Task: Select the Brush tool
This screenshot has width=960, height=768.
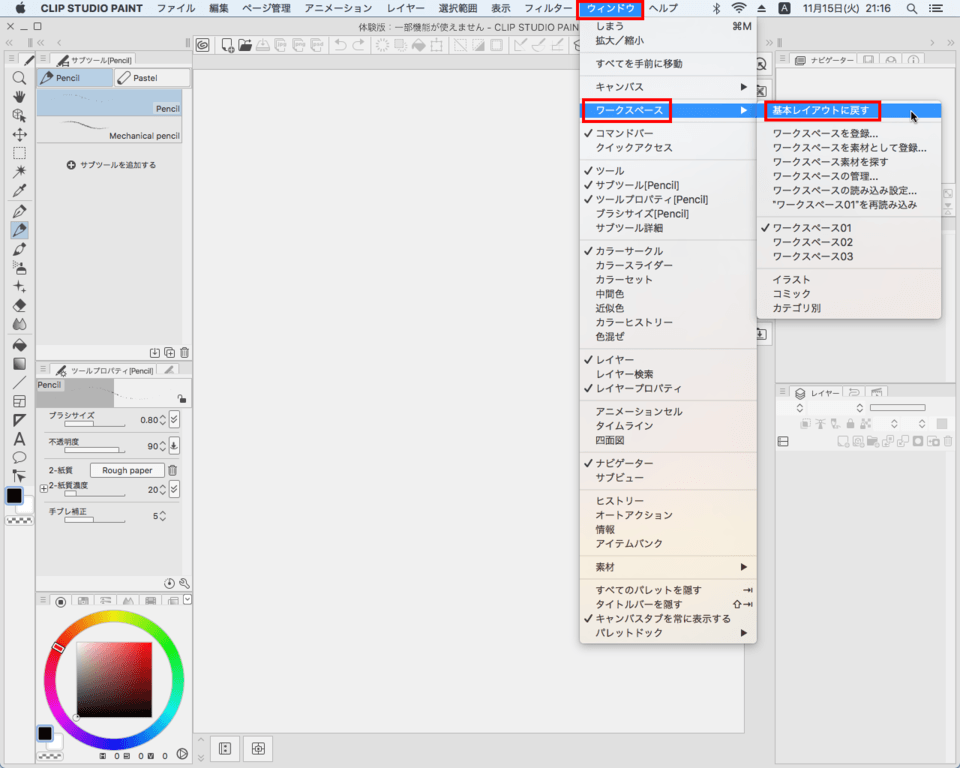Action: [x=20, y=249]
